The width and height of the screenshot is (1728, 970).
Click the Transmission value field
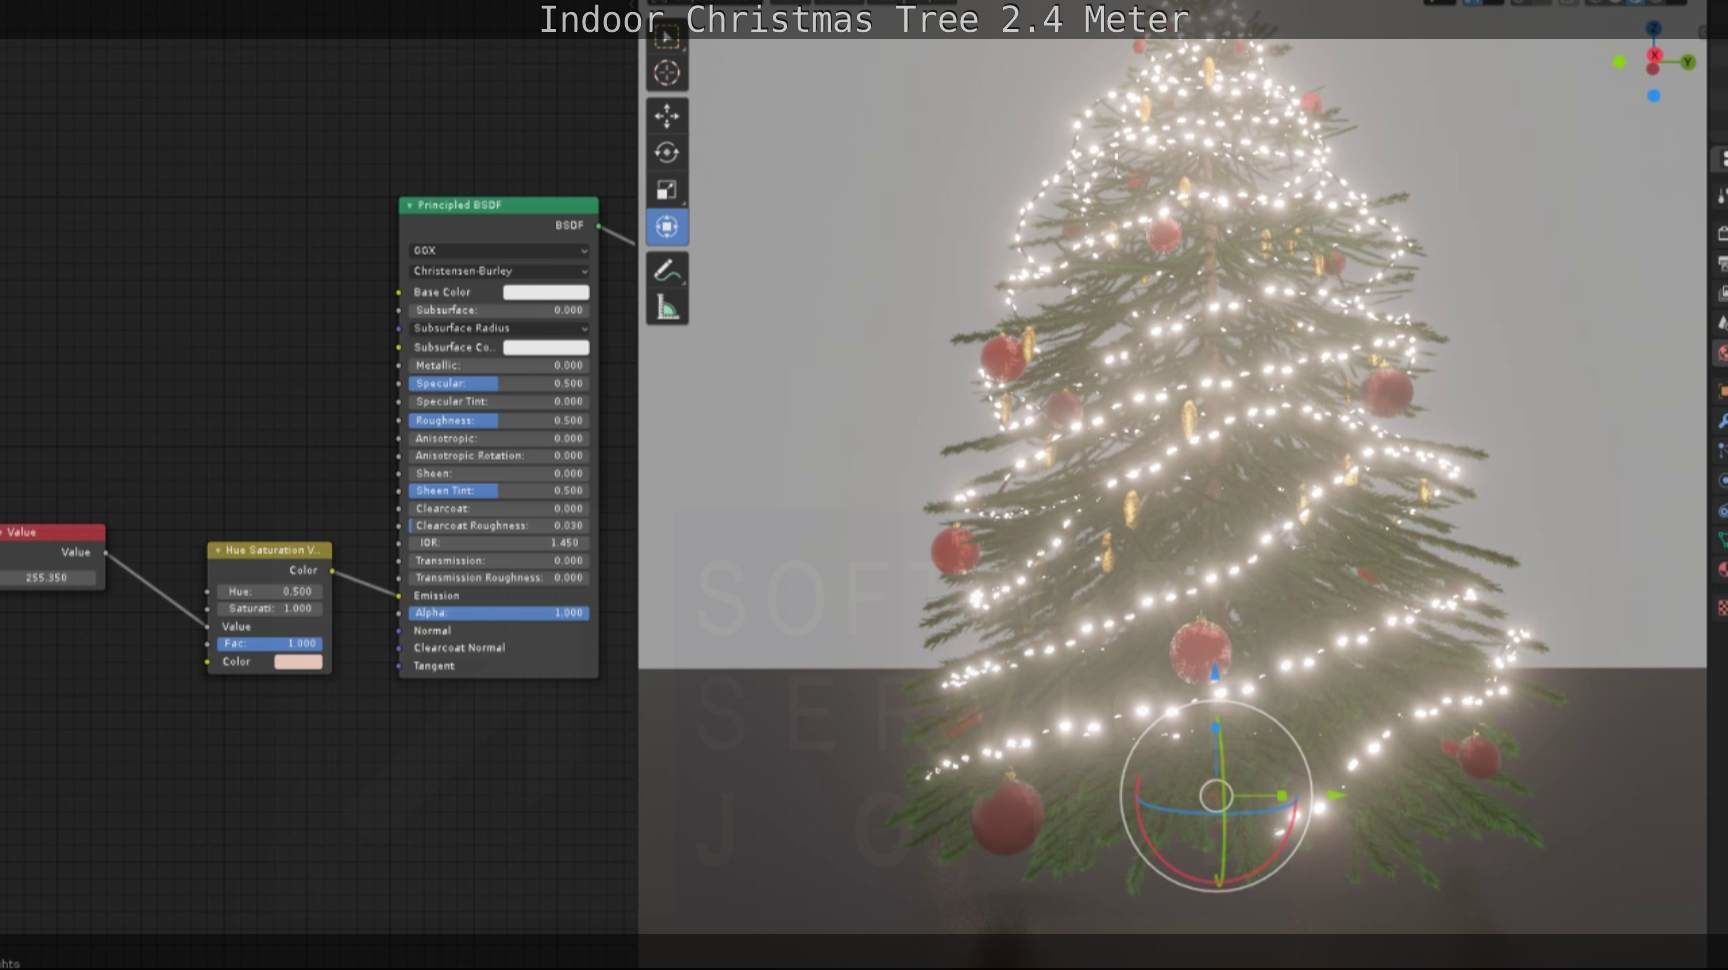pos(499,561)
